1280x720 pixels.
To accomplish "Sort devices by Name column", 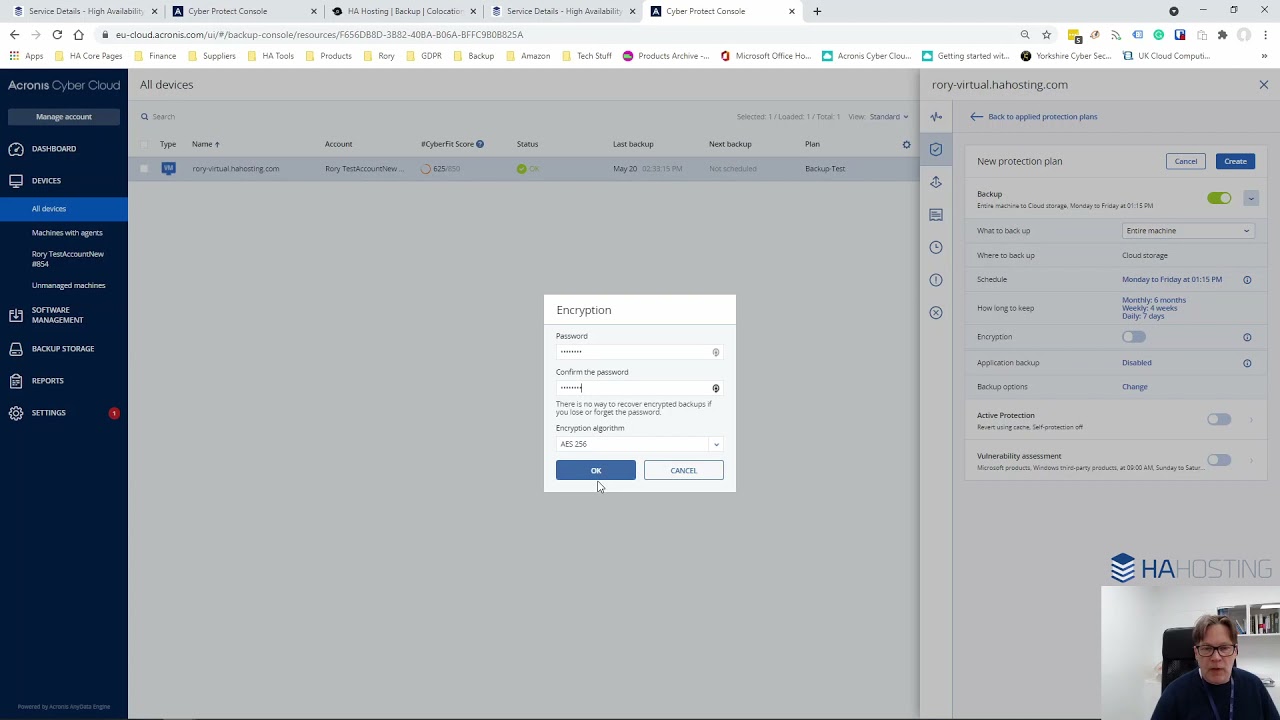I will (205, 144).
